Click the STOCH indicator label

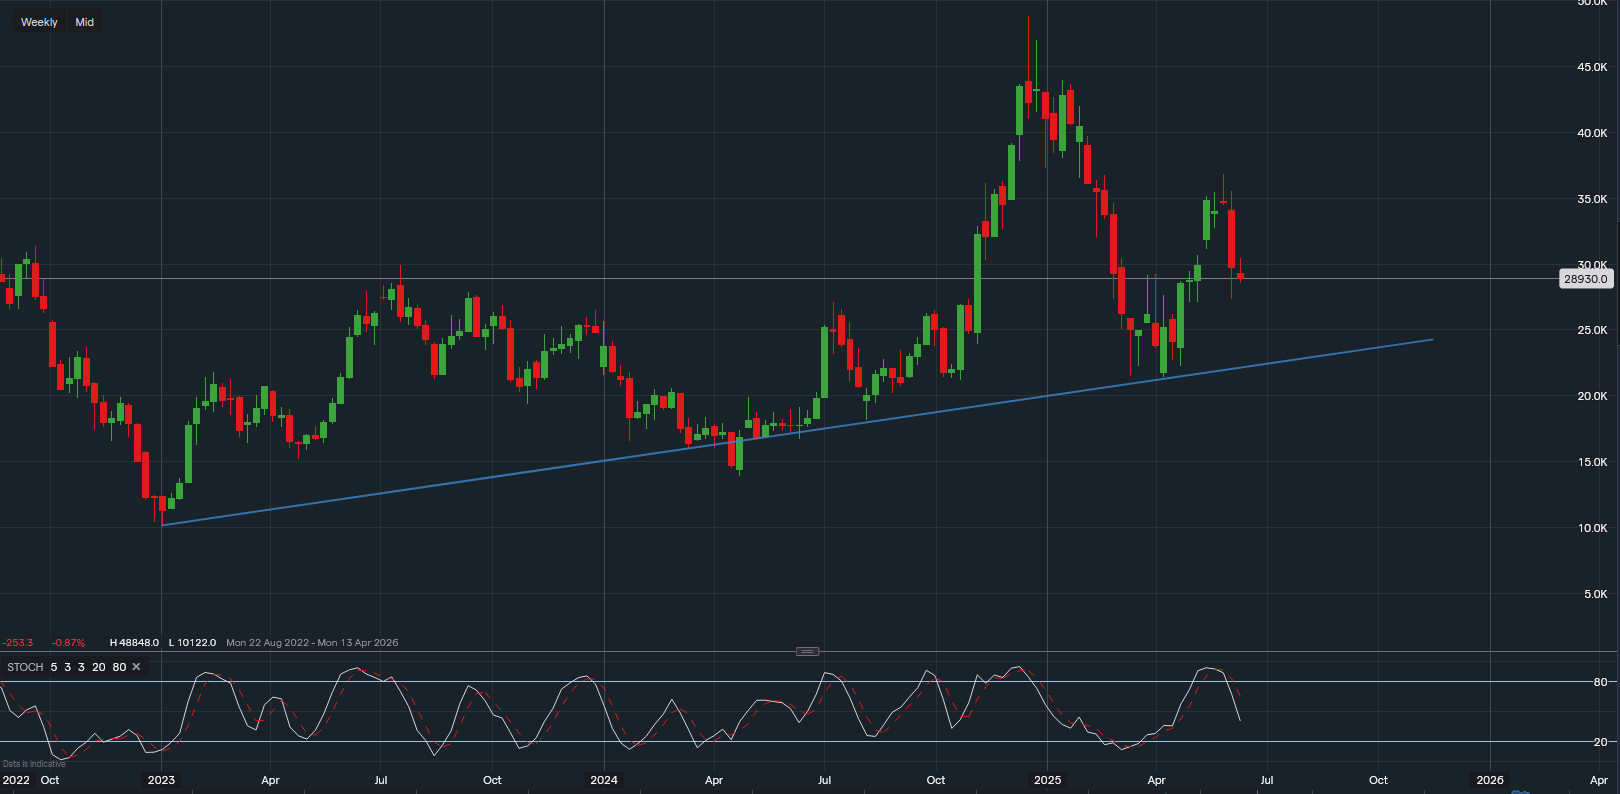coord(25,667)
